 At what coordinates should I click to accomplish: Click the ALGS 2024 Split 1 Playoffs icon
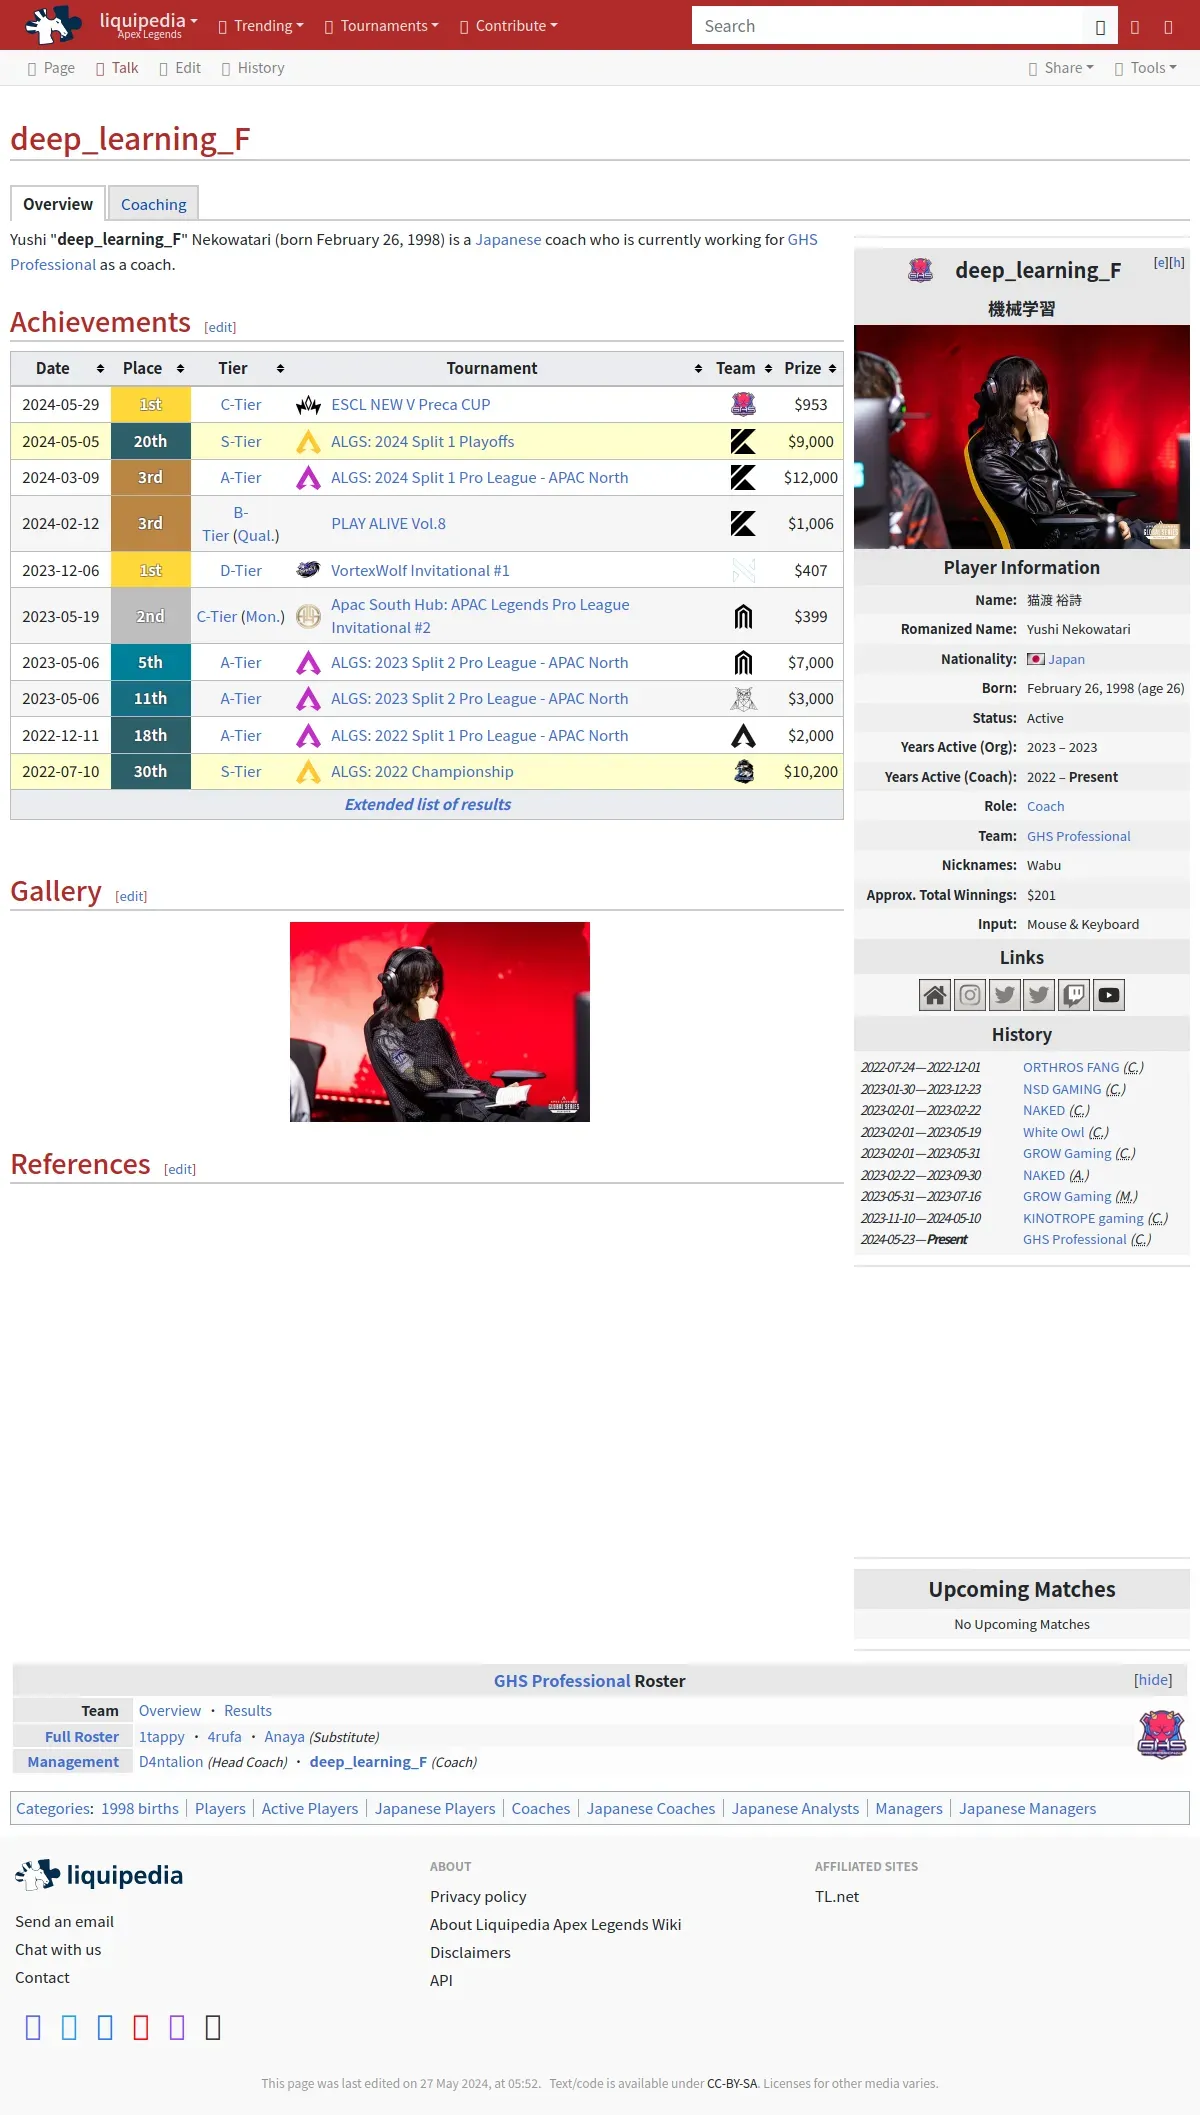tap(309, 442)
